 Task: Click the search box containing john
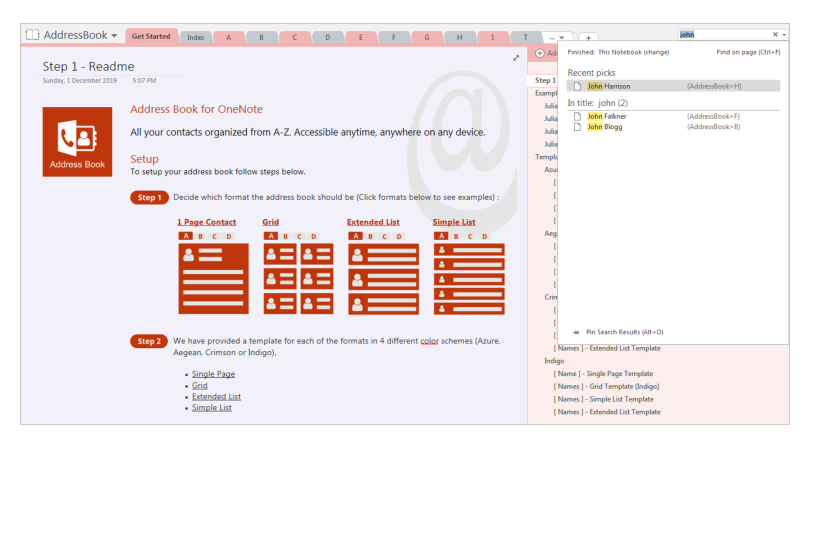click(x=724, y=35)
